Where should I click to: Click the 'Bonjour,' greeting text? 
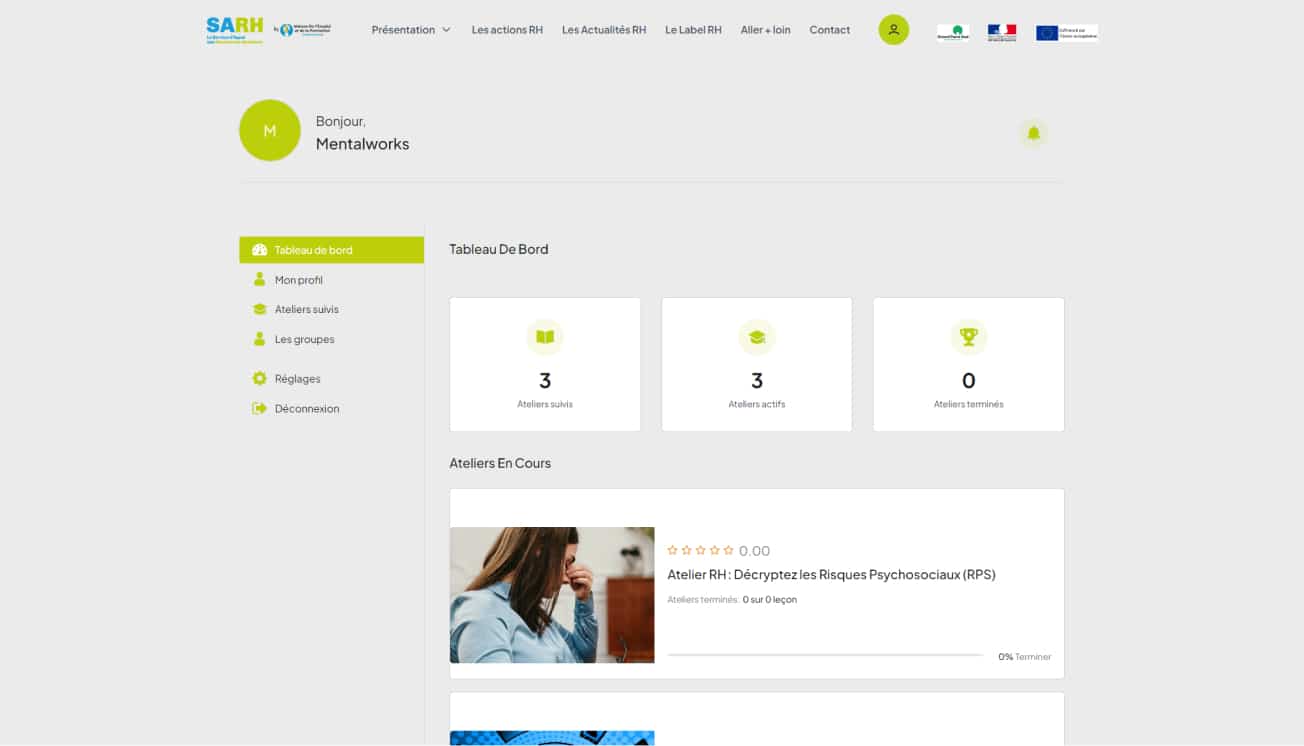pos(341,121)
